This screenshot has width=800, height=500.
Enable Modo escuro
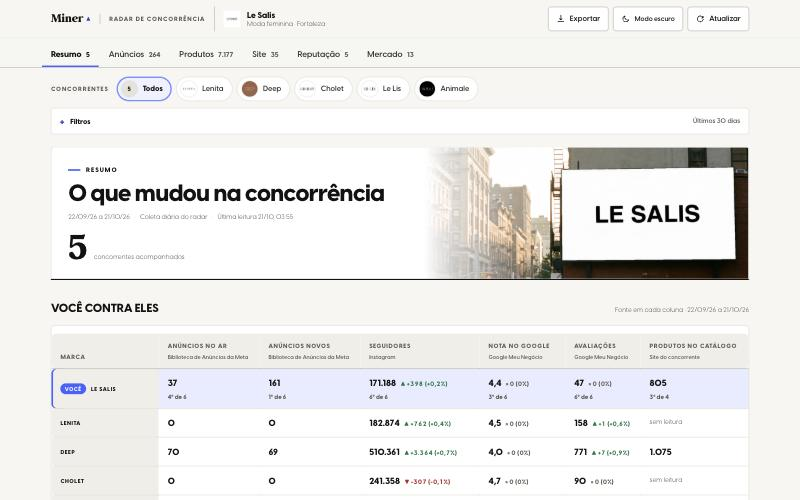click(x=647, y=19)
